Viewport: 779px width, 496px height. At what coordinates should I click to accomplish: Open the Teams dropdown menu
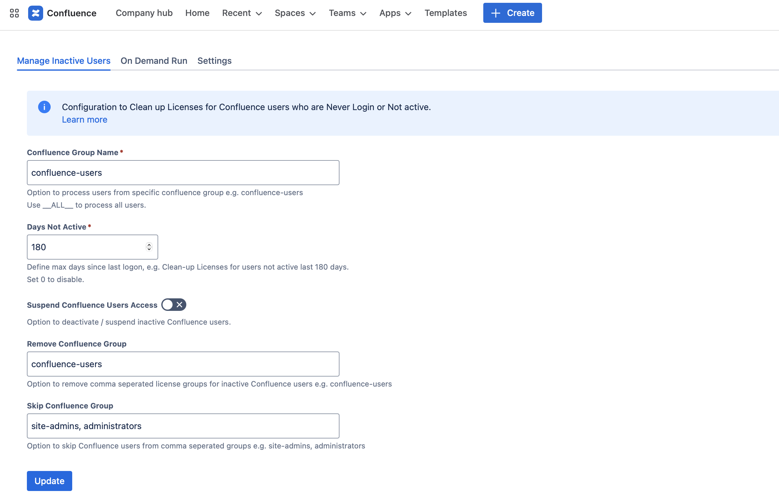(x=347, y=13)
